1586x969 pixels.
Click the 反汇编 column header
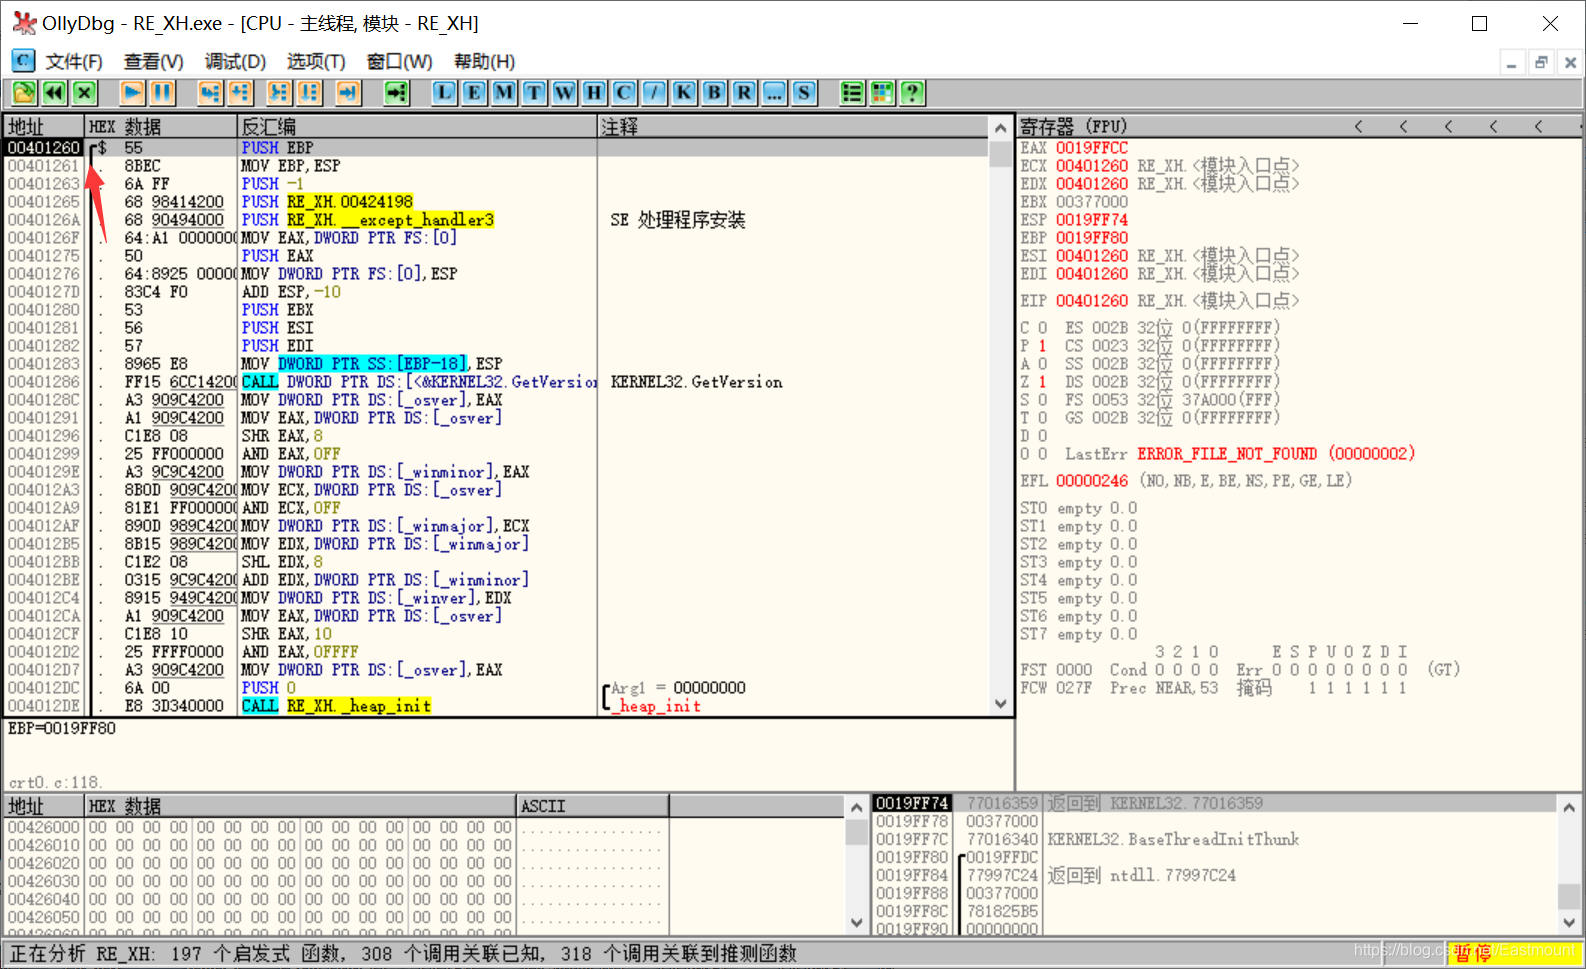click(417, 127)
